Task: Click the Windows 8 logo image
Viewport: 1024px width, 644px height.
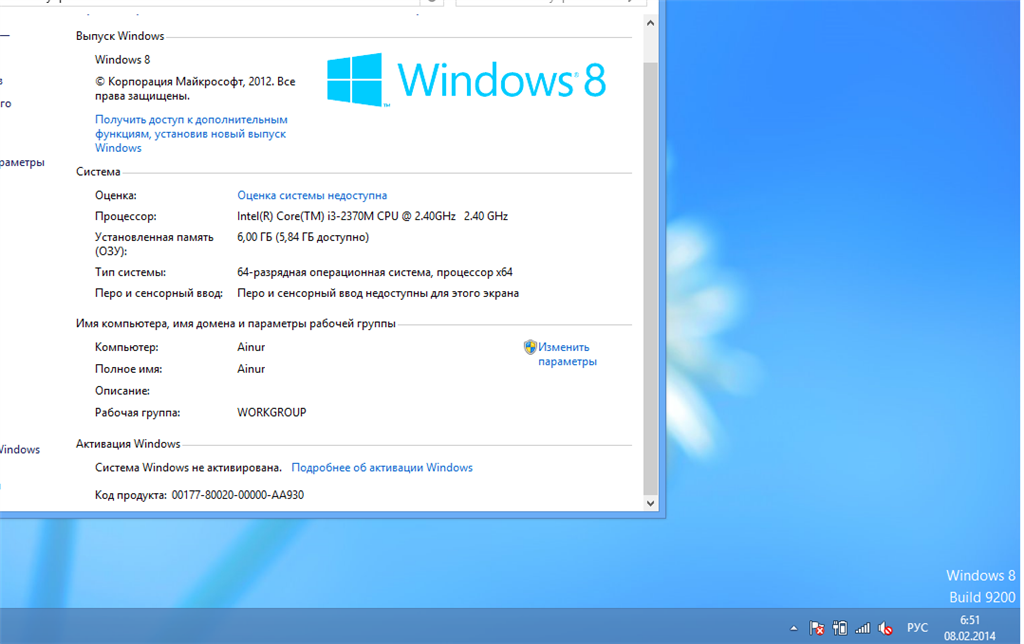Action: pos(466,80)
